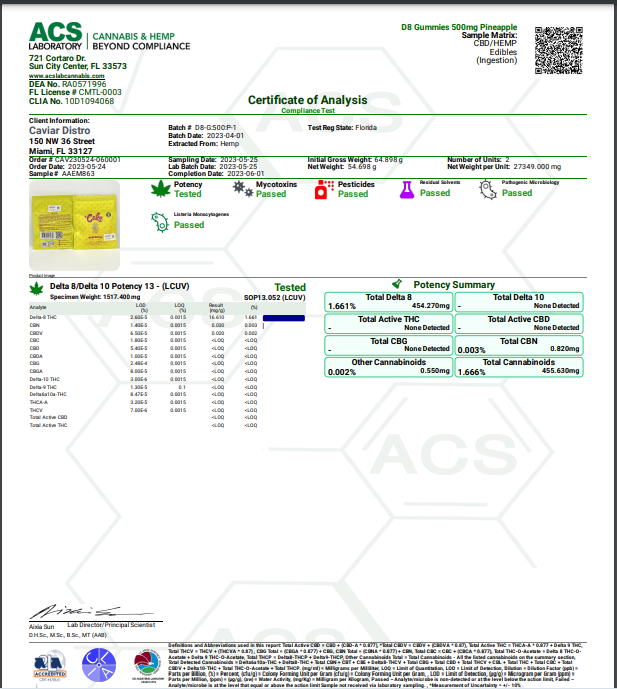Viewport: 617px width, 689px height.
Task: Click the Potency Summary flask icon
Action: (397, 283)
